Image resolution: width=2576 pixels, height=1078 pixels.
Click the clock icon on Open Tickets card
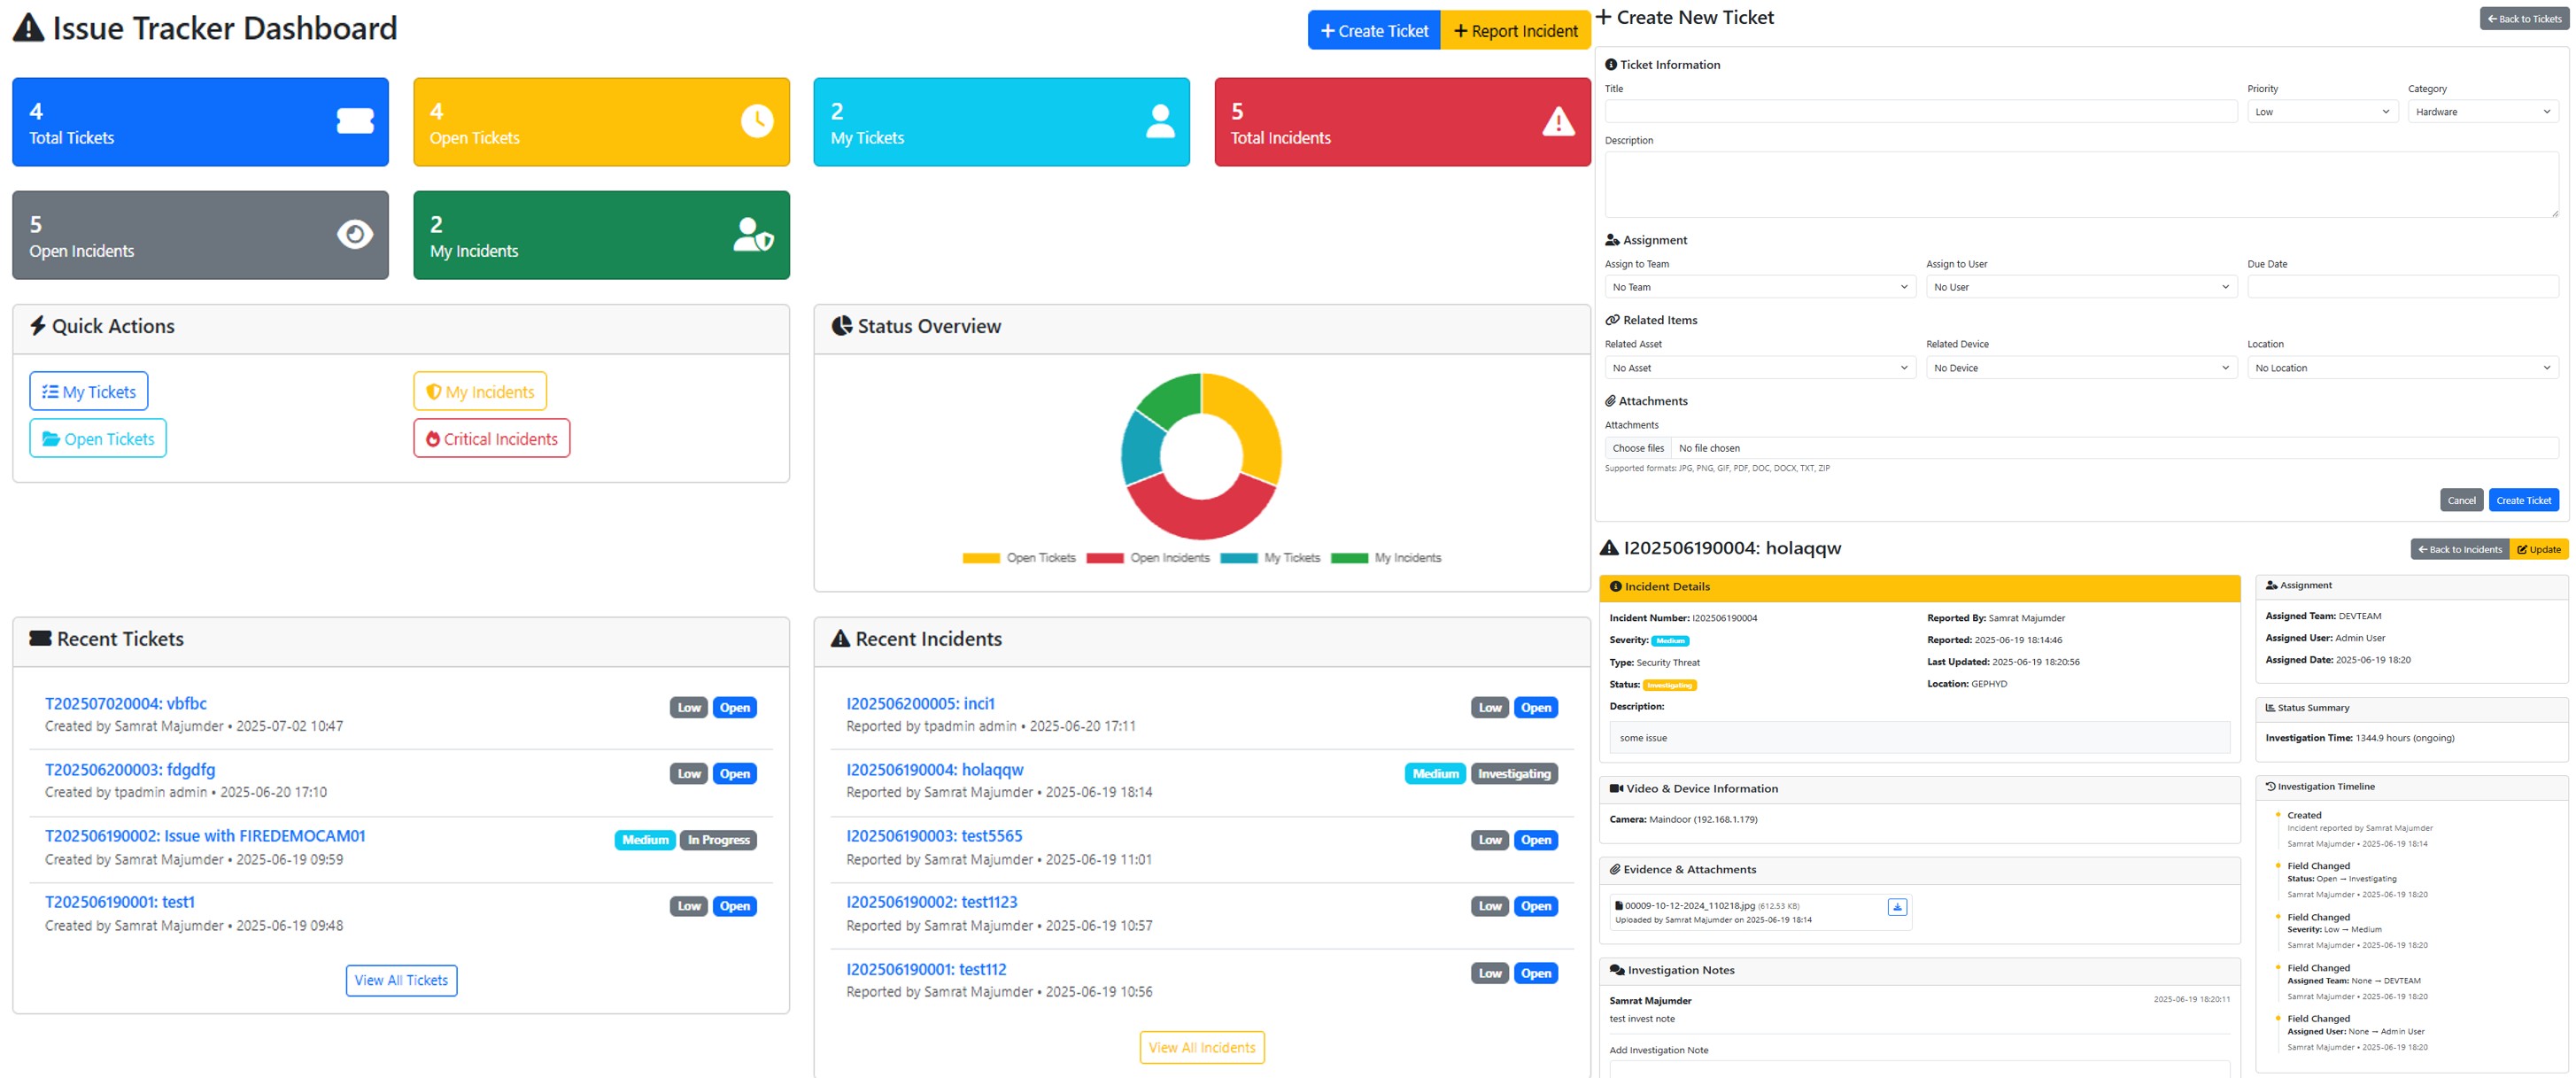coord(756,121)
